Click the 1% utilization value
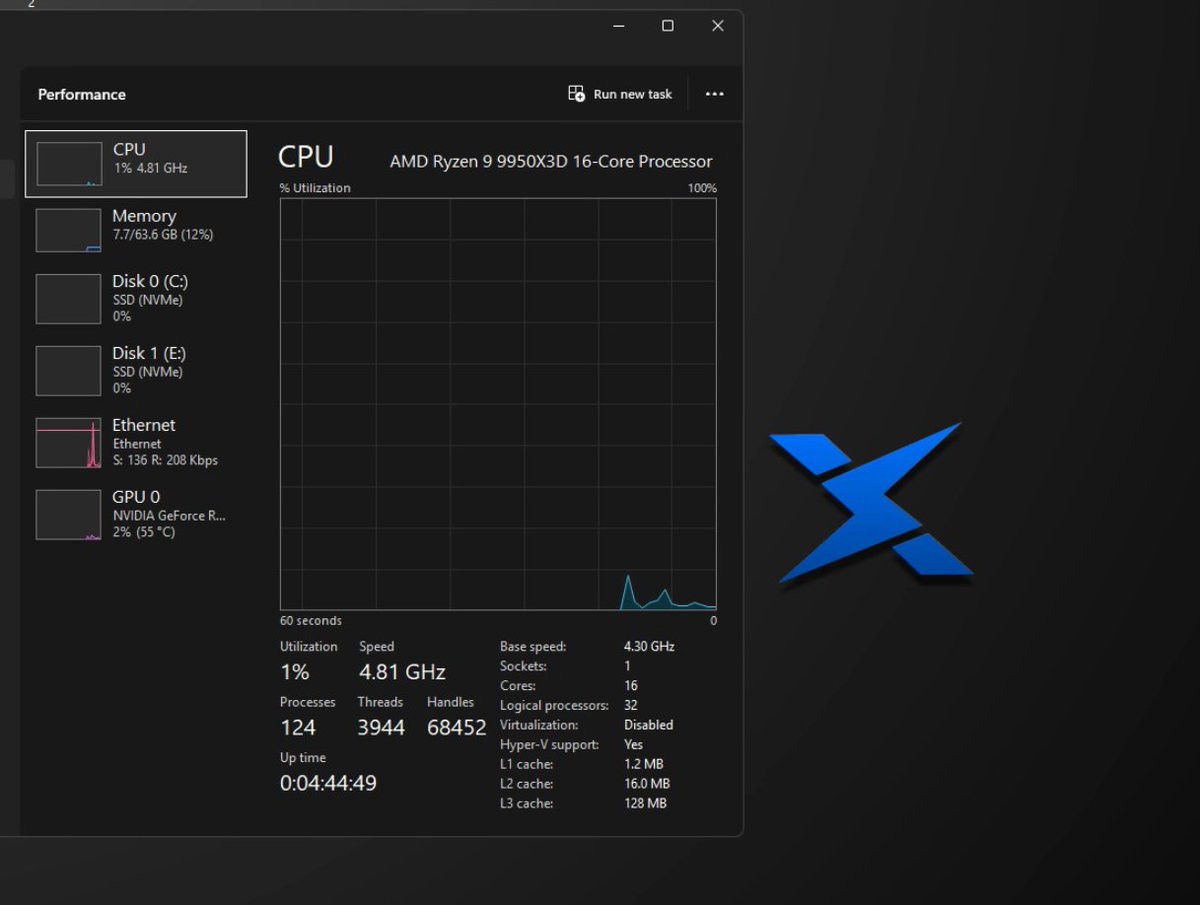The height and width of the screenshot is (905, 1200). click(x=295, y=672)
